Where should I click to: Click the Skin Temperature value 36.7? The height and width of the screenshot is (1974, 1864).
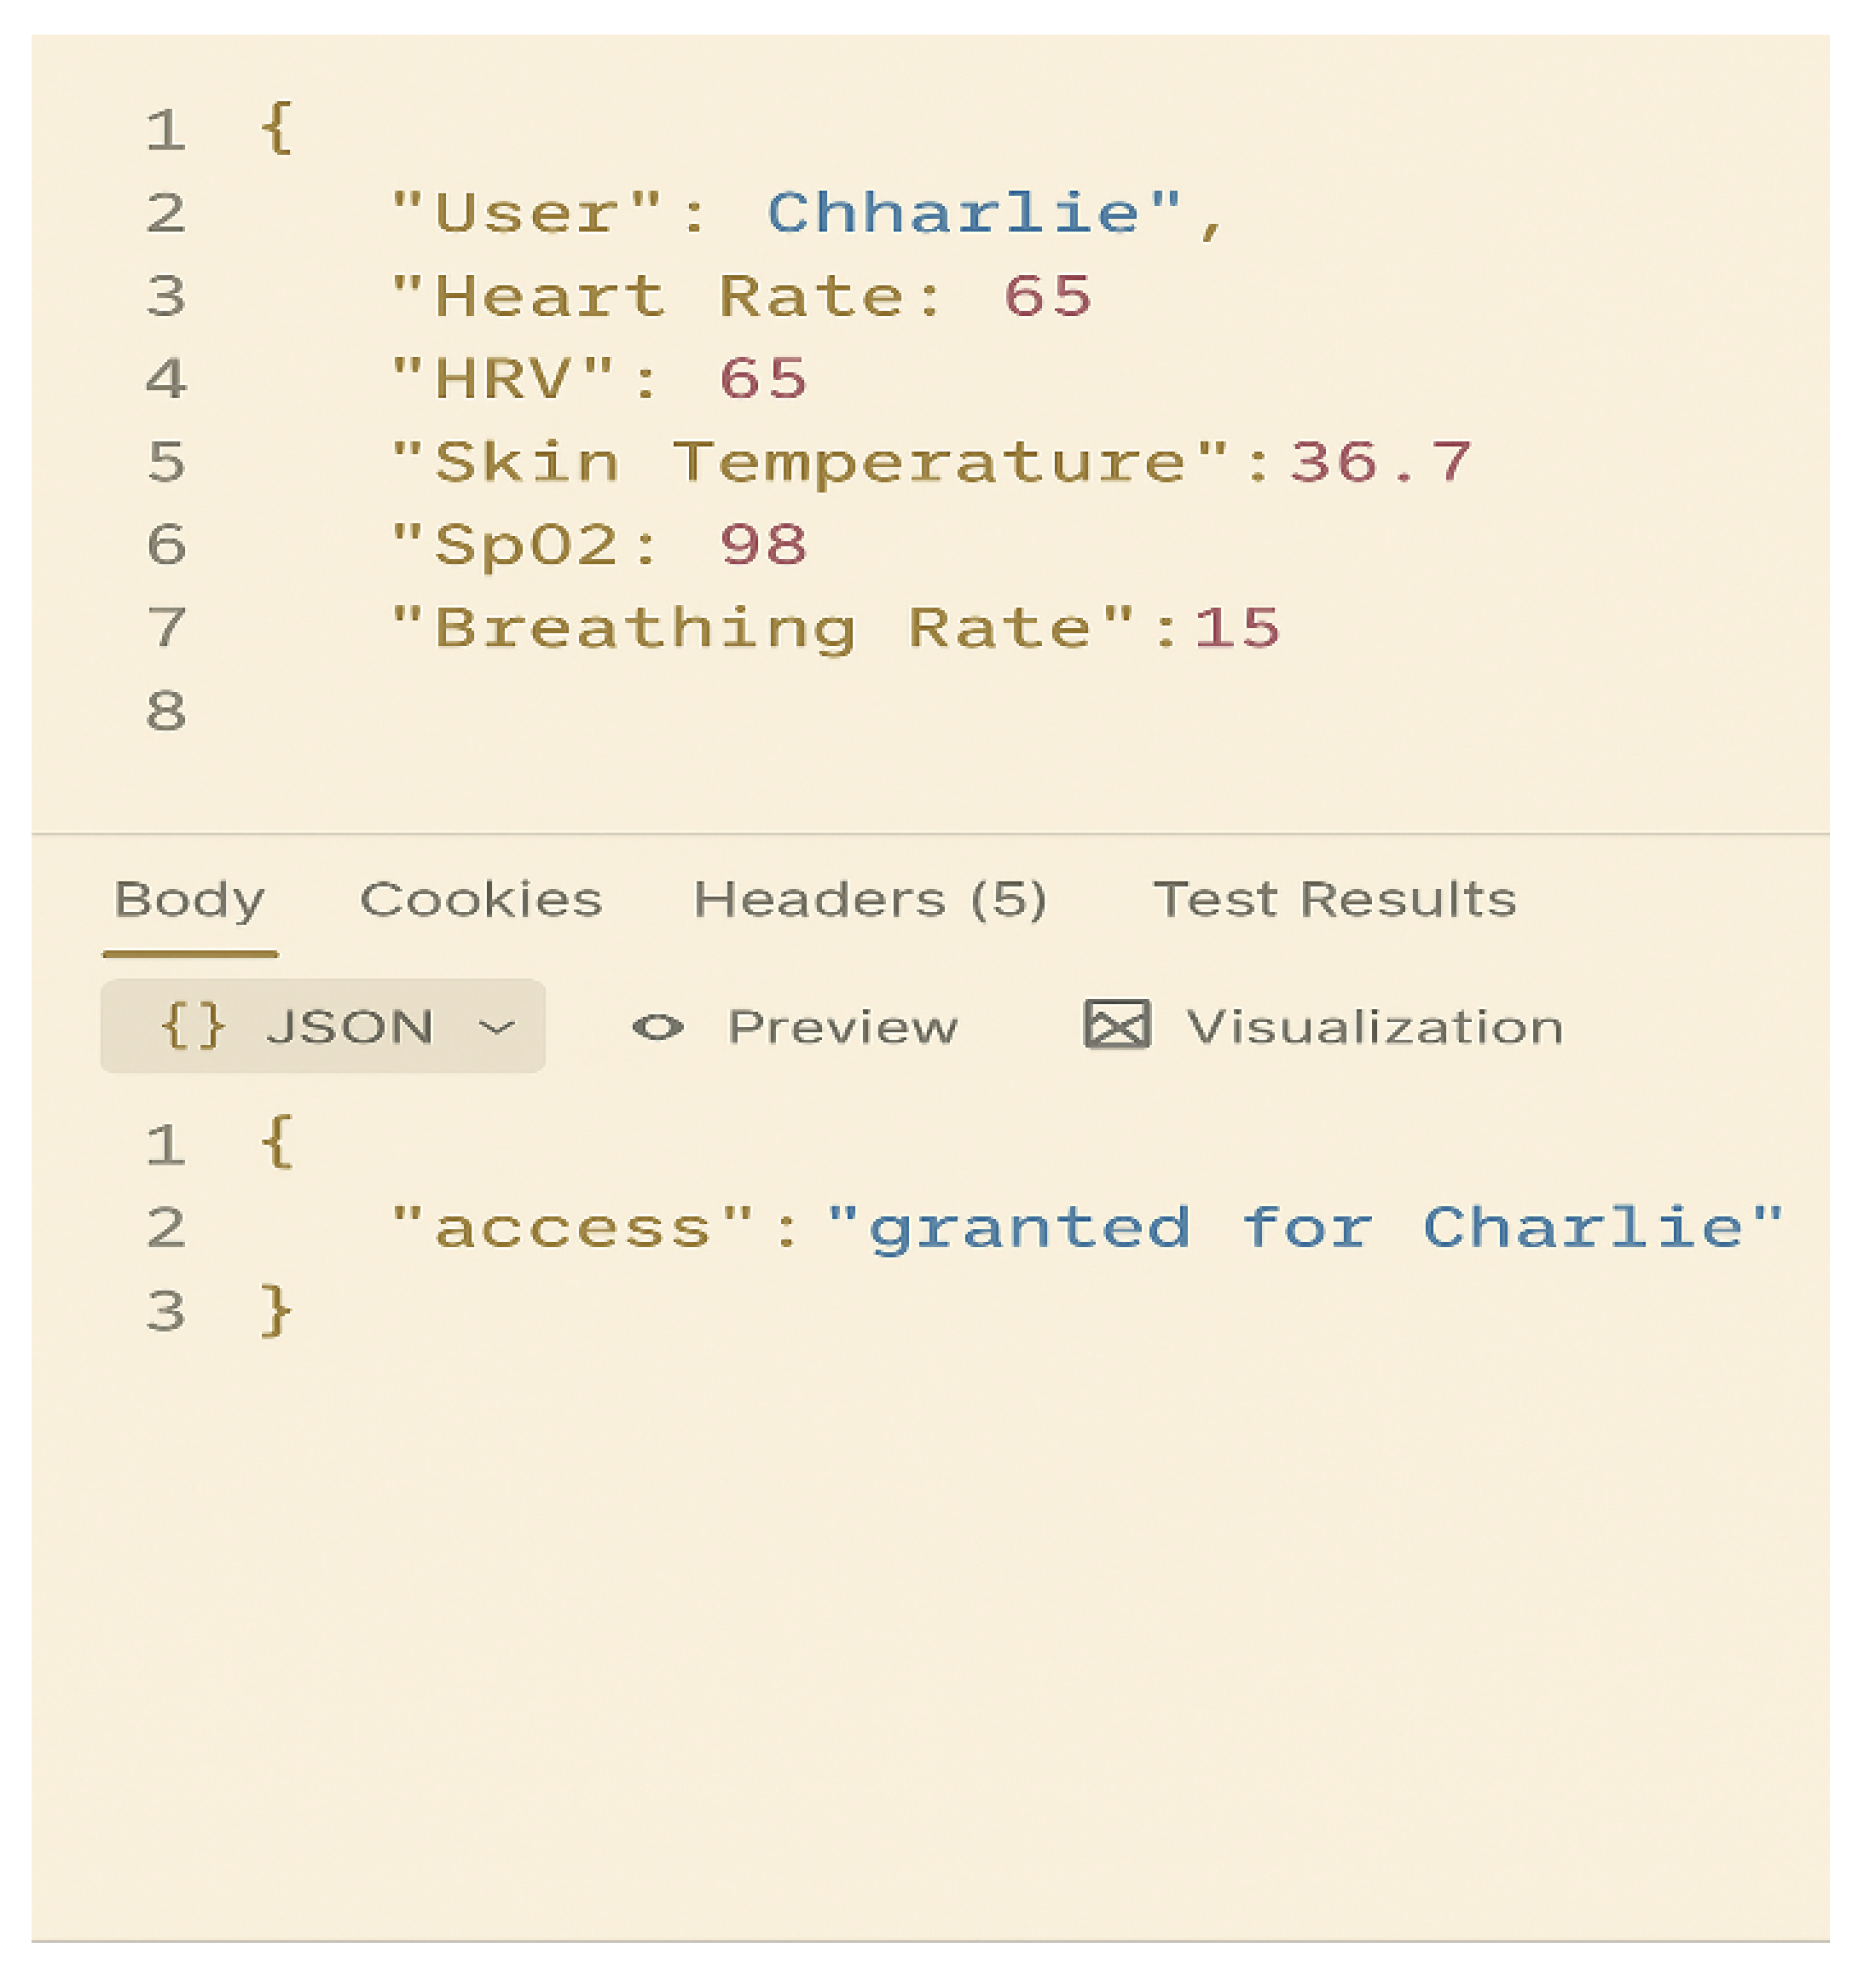(x=1380, y=463)
